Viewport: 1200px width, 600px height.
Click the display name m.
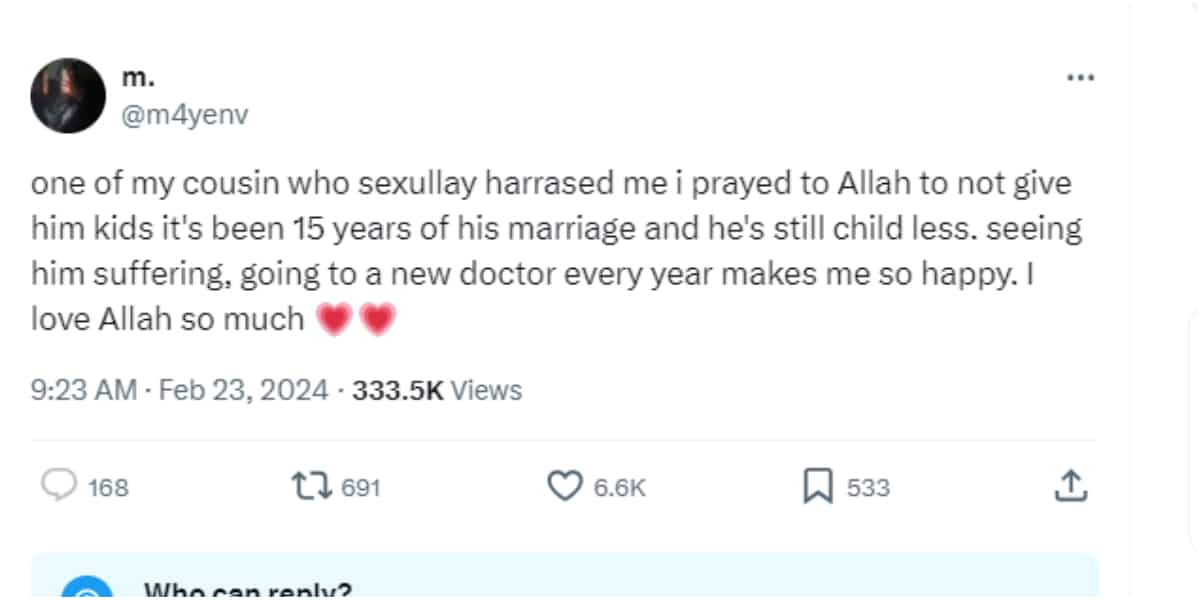pos(134,79)
